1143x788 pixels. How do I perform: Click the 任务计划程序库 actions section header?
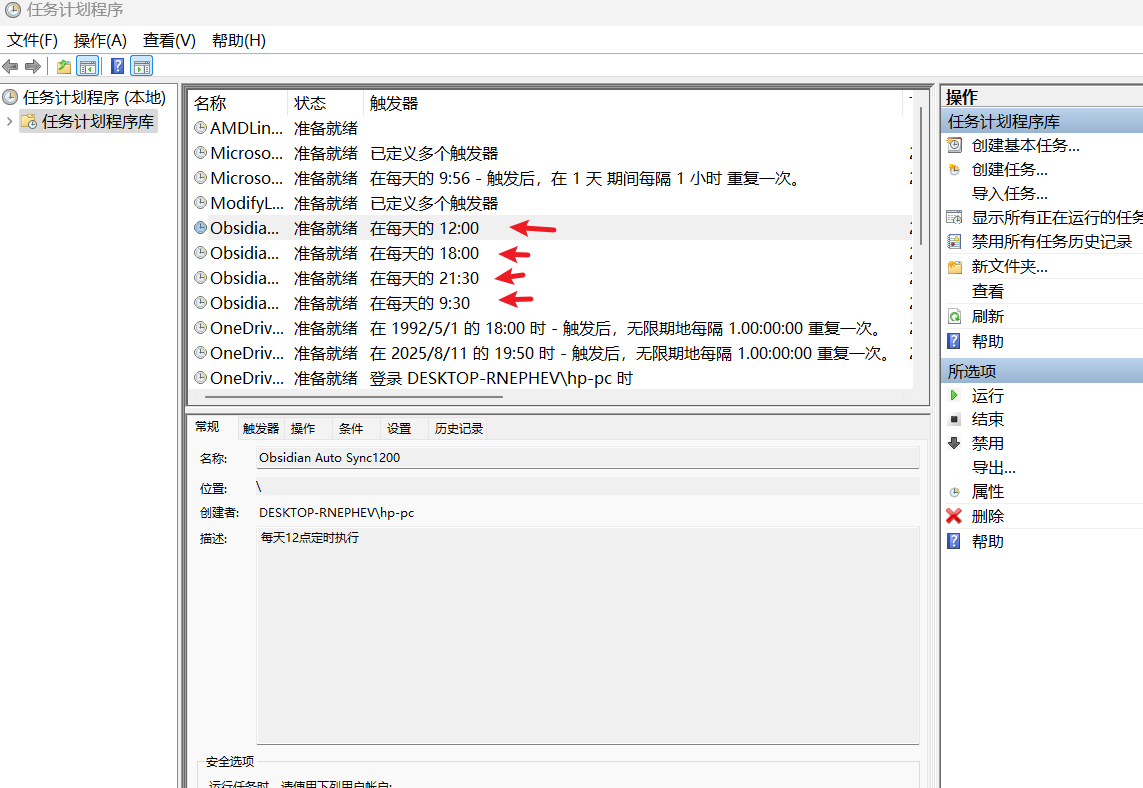click(x=1042, y=121)
